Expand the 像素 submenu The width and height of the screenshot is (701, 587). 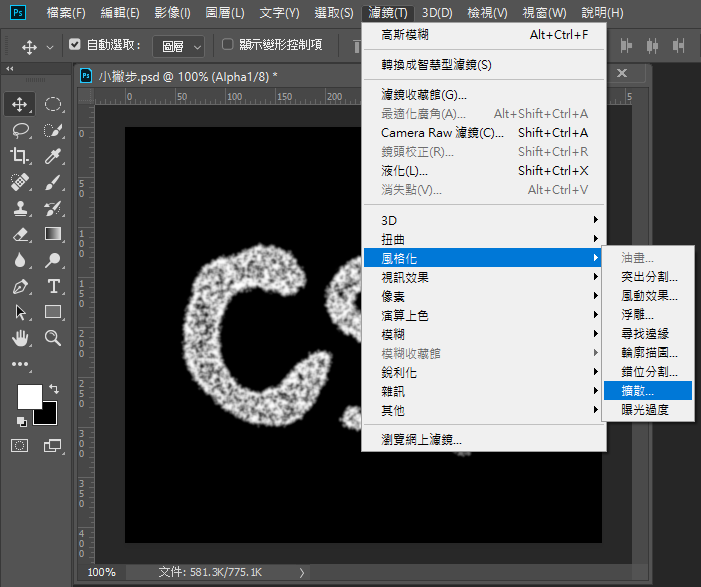[x=484, y=296]
